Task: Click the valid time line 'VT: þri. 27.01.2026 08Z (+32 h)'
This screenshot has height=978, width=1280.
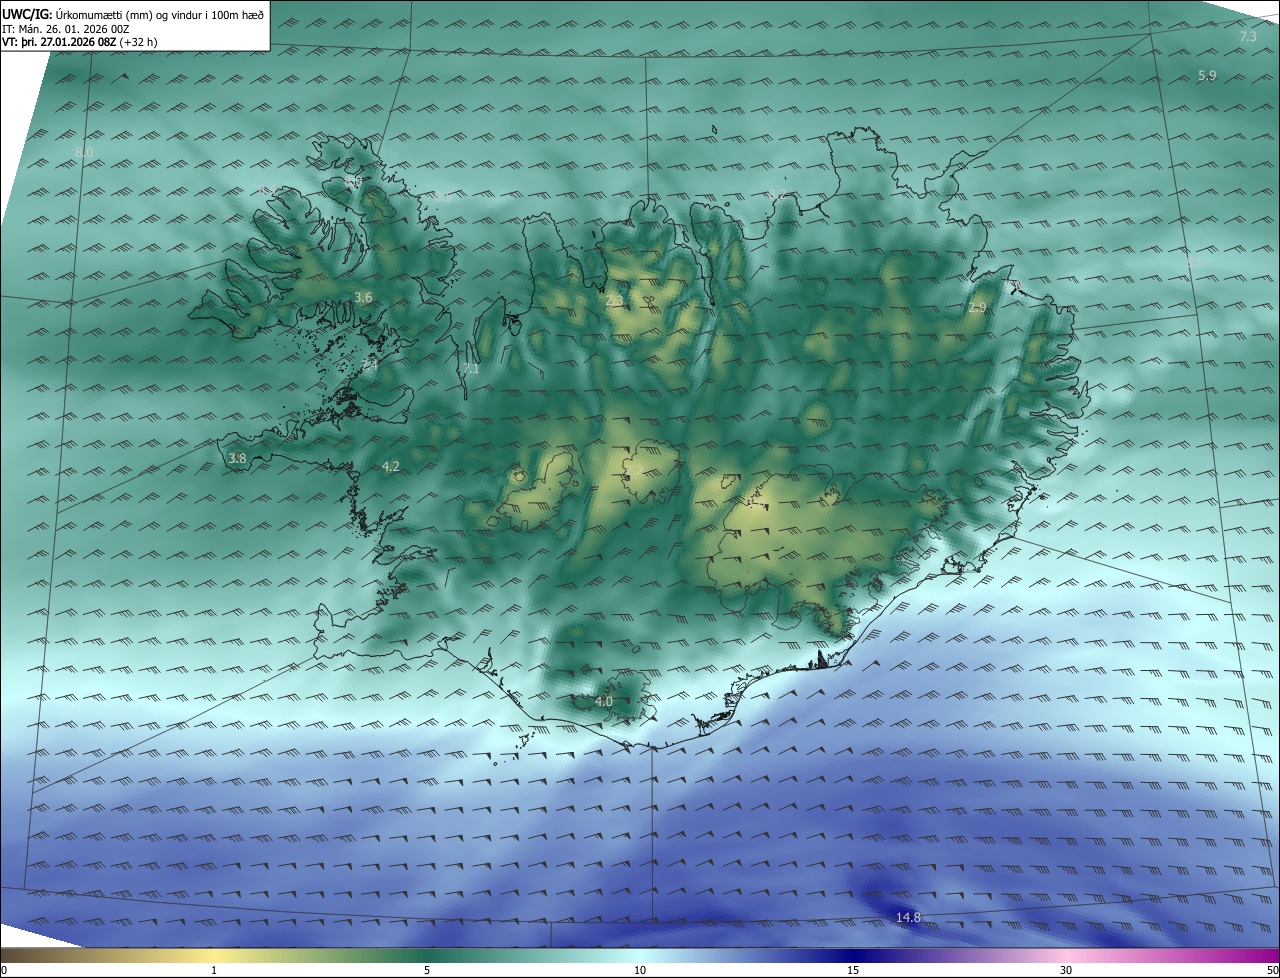Action: (80, 42)
